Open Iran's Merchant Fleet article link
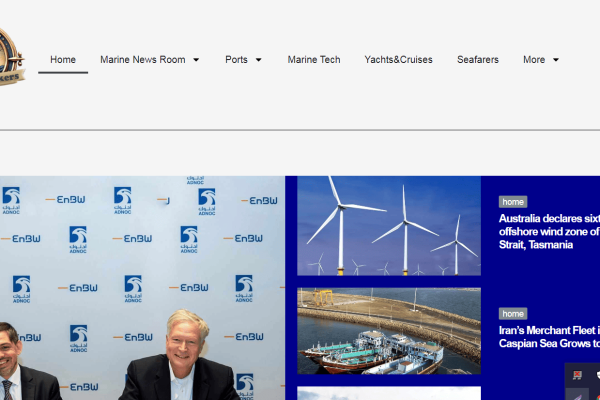 (x=549, y=337)
